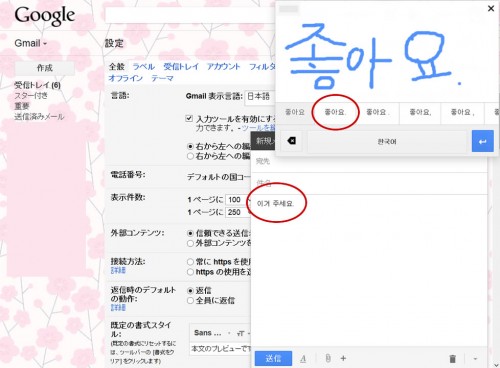Click the message body text 이거 주세요.
The image size is (500, 368).
(x=276, y=203)
